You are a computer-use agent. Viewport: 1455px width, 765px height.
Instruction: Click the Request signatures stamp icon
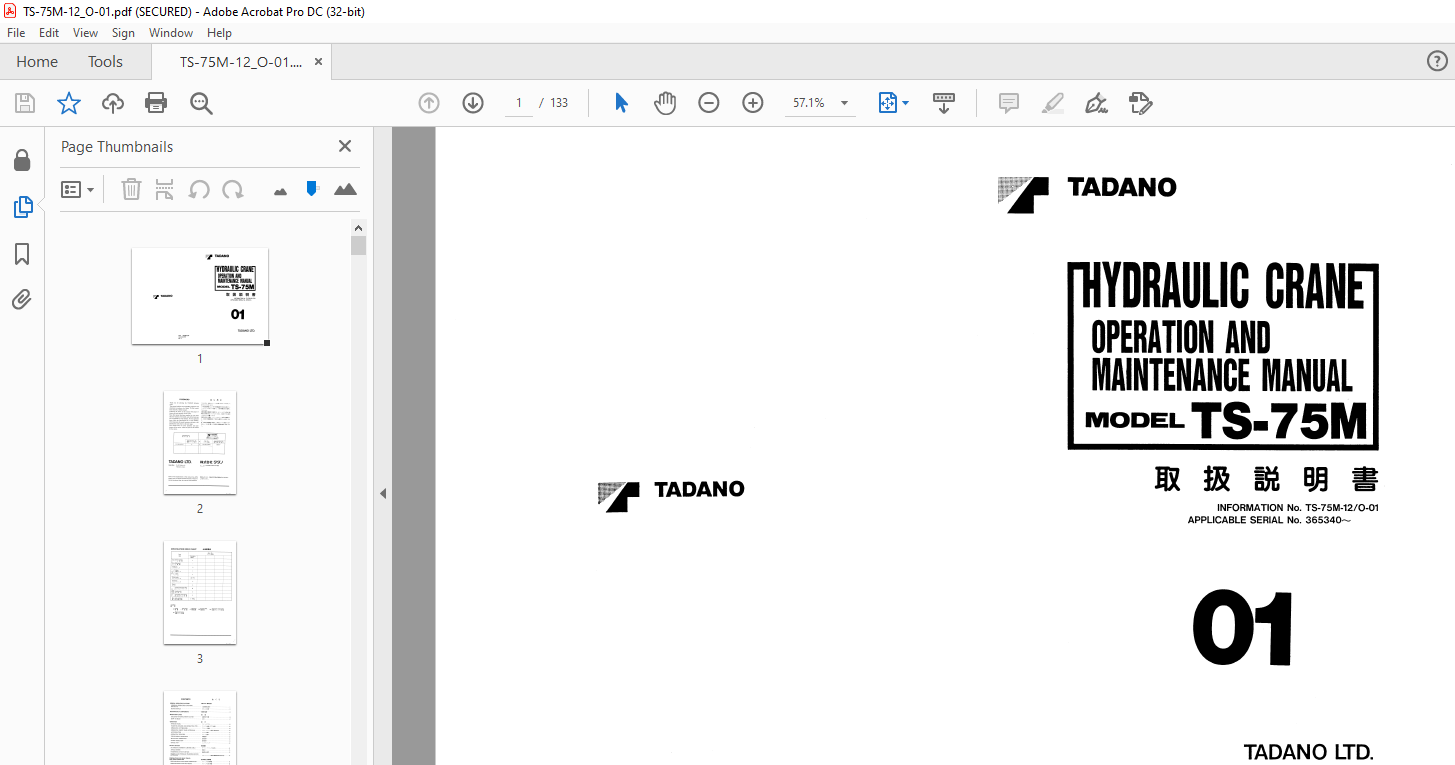click(1140, 103)
